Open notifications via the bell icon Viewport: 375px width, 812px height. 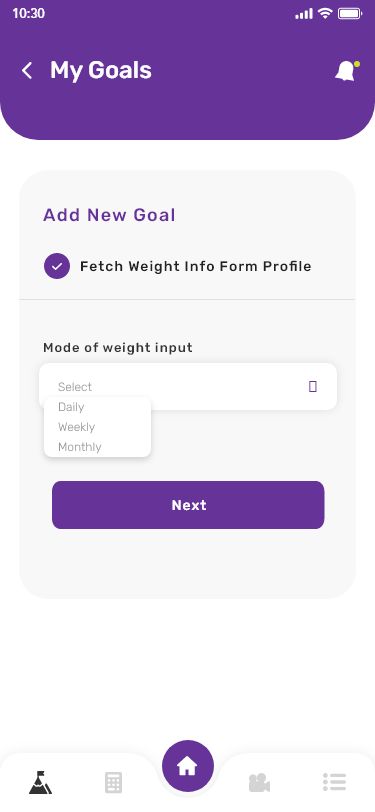coord(347,71)
